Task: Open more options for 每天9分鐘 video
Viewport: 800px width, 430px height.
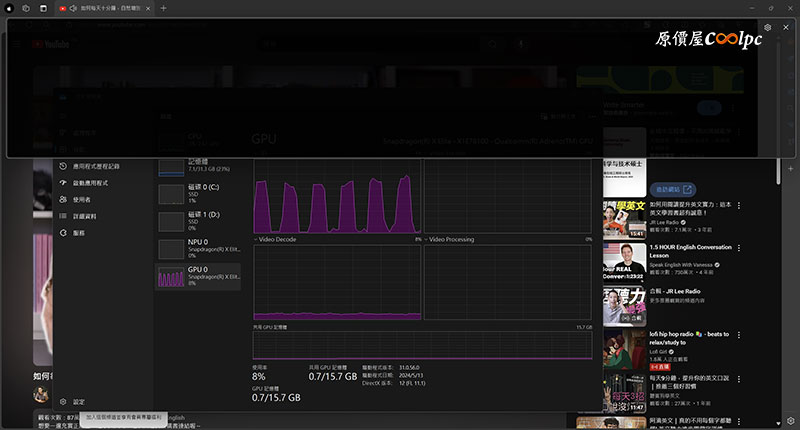Action: coord(739,379)
